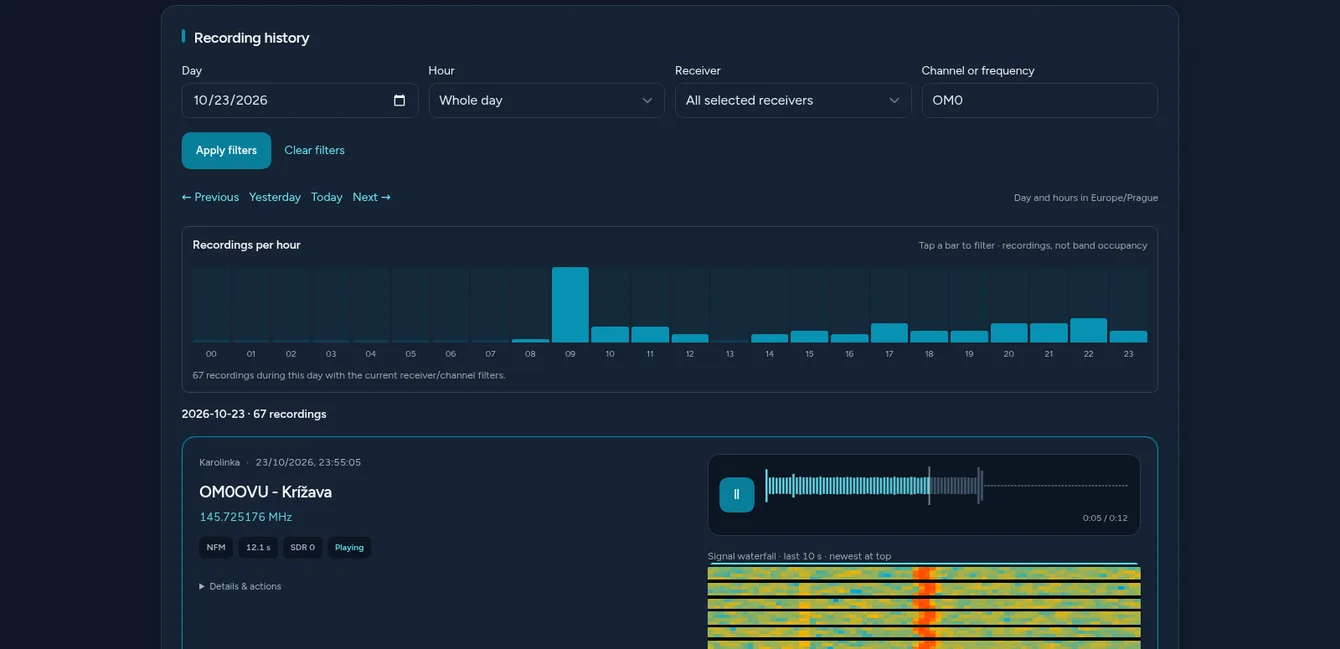
Task: Seek in the audio waveform progress bar
Action: pos(946,486)
